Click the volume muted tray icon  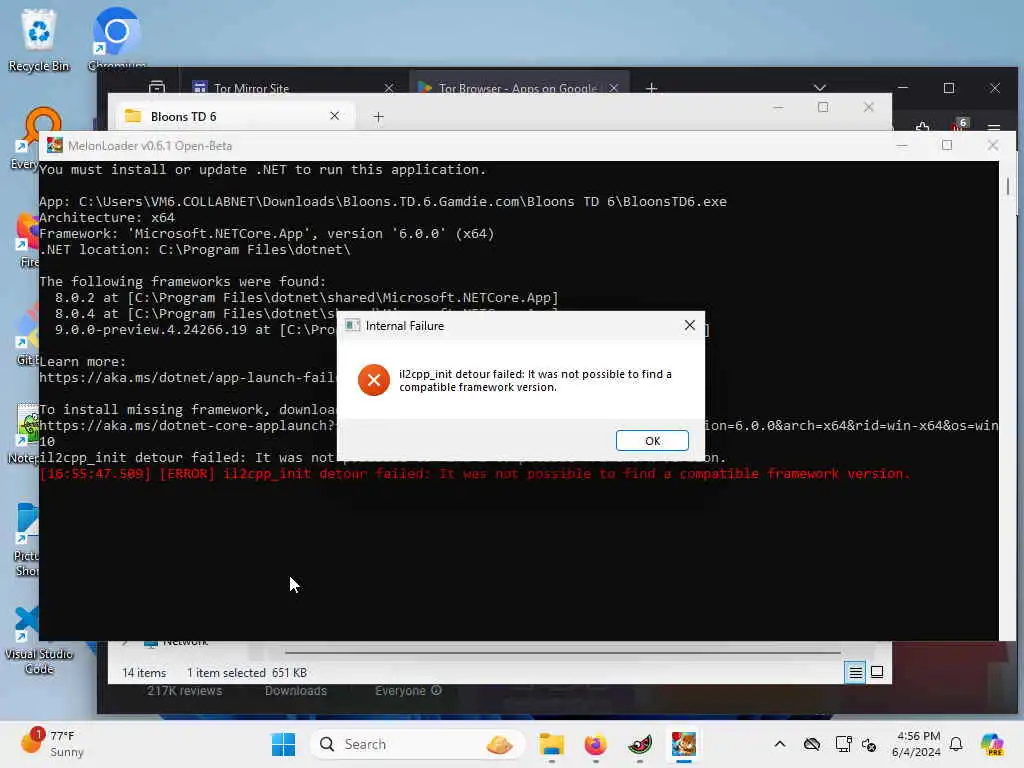click(x=869, y=744)
